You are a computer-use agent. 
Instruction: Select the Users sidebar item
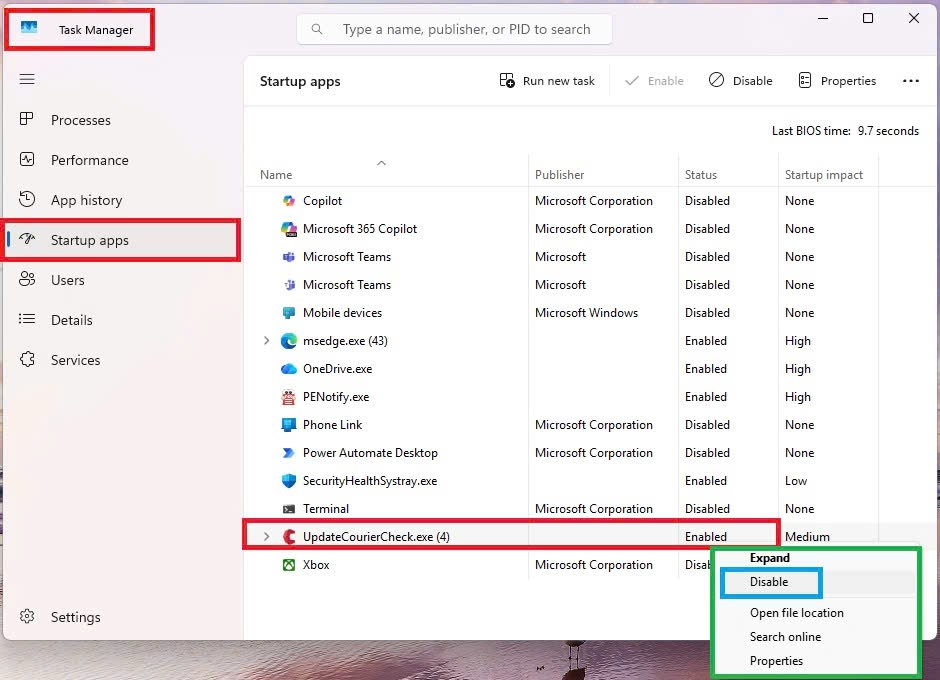(67, 280)
